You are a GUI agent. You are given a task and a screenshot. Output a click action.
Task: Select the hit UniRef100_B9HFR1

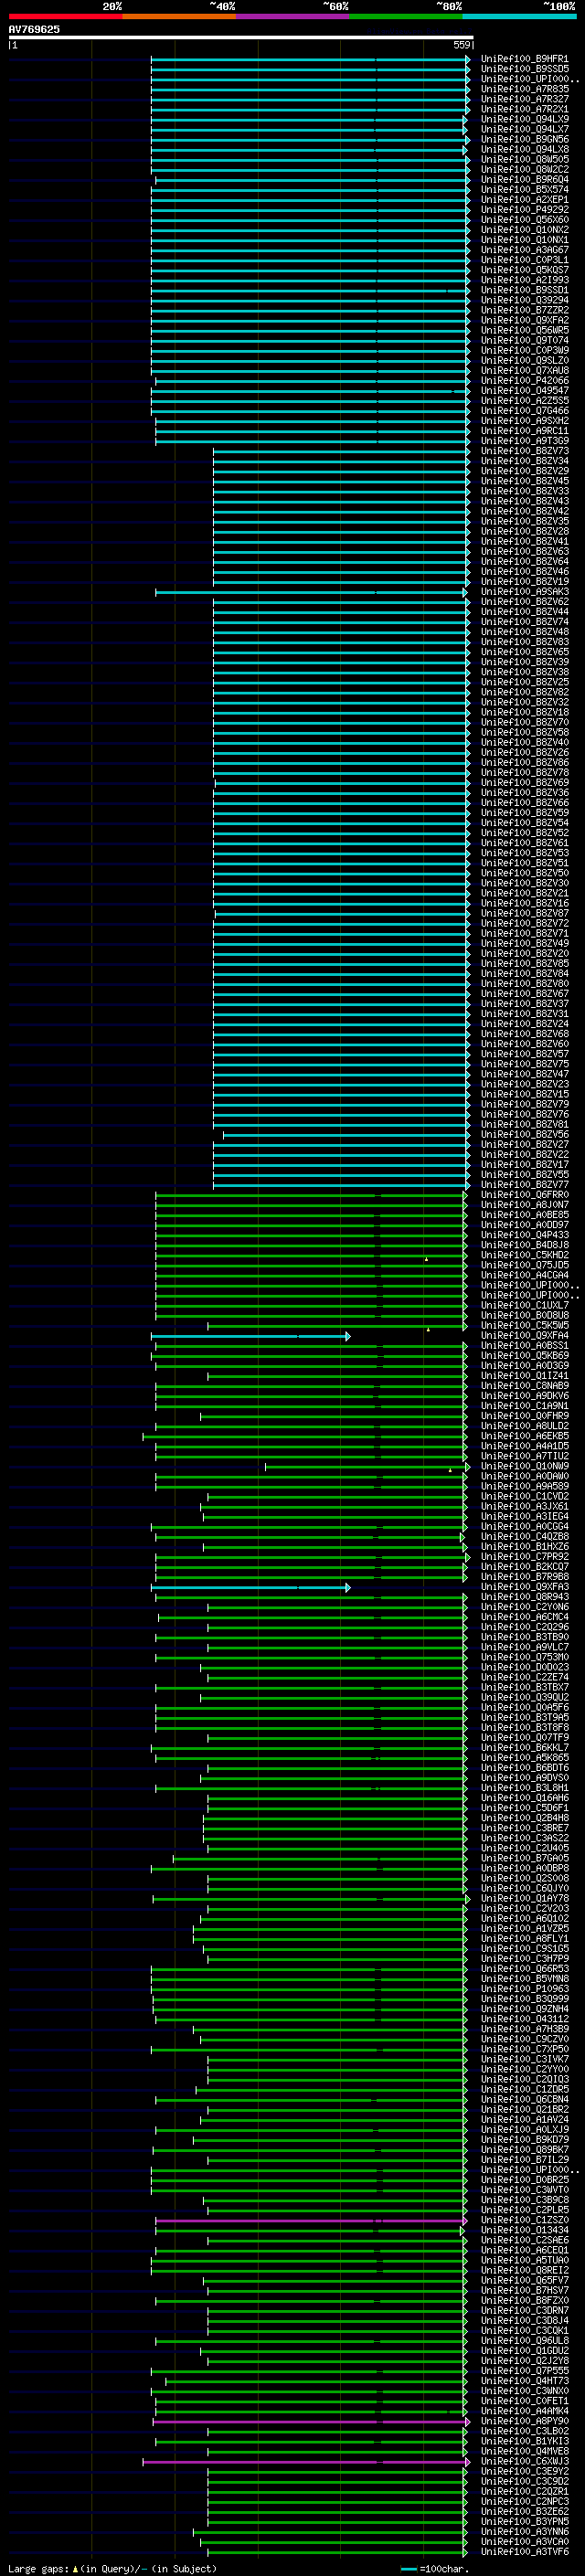pyautogui.click(x=524, y=59)
